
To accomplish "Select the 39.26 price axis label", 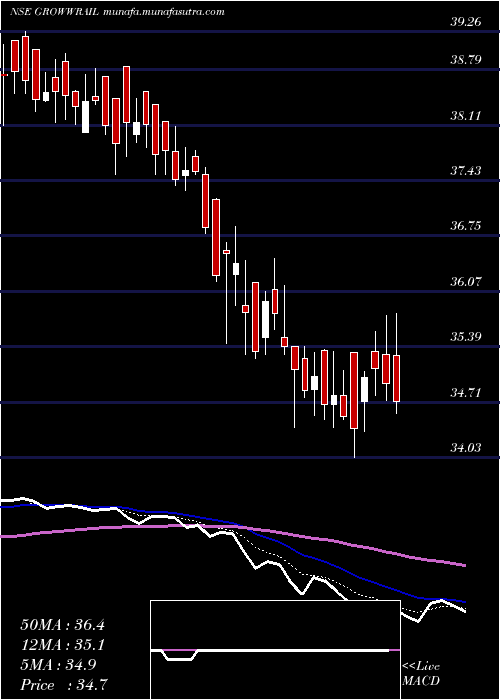I will (x=466, y=21).
